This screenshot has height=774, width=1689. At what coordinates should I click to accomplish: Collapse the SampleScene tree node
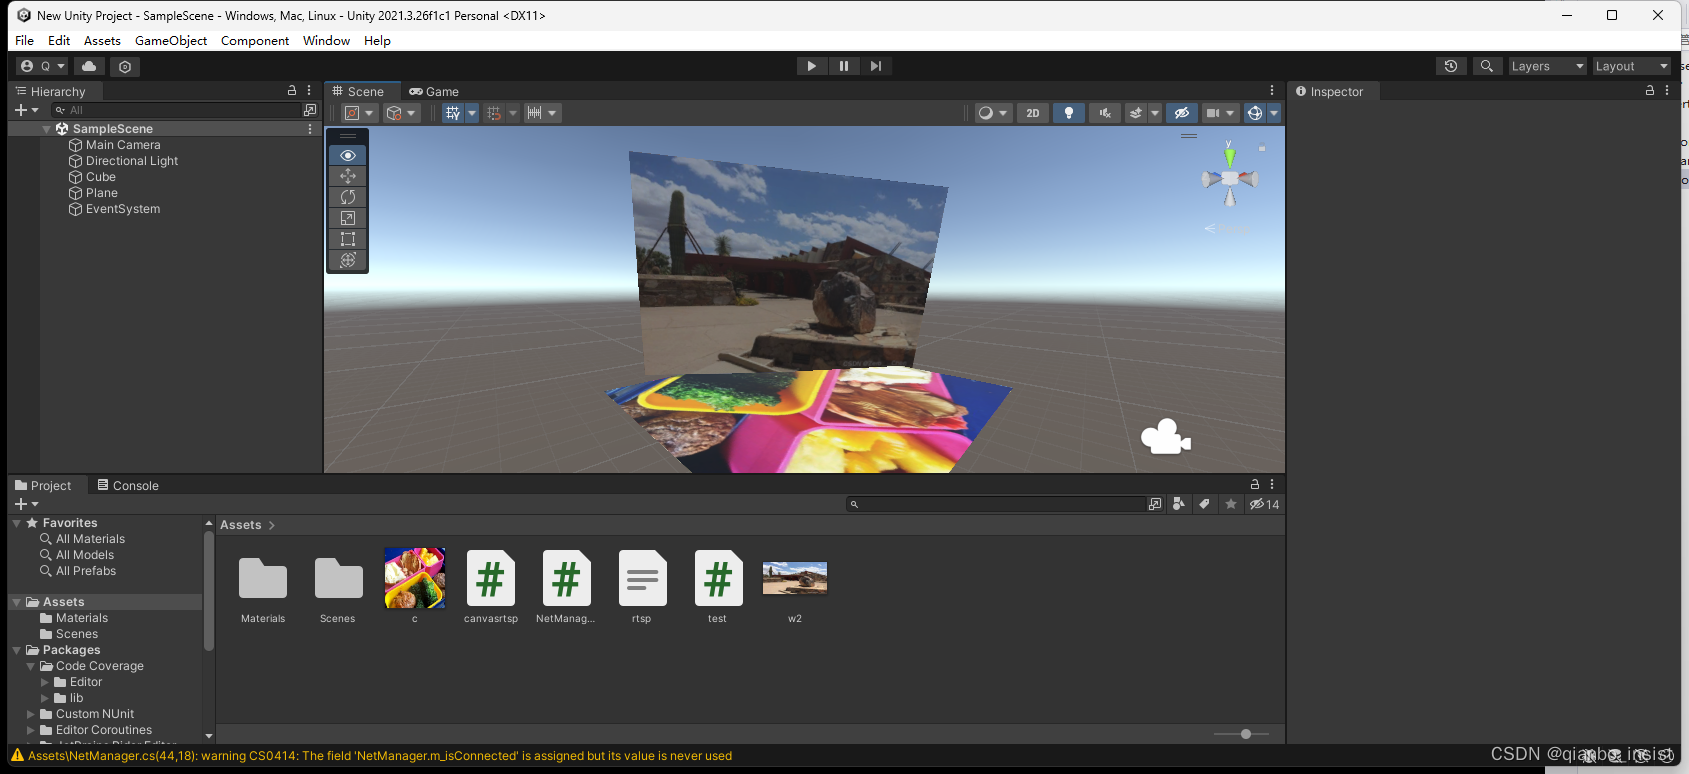pos(46,129)
